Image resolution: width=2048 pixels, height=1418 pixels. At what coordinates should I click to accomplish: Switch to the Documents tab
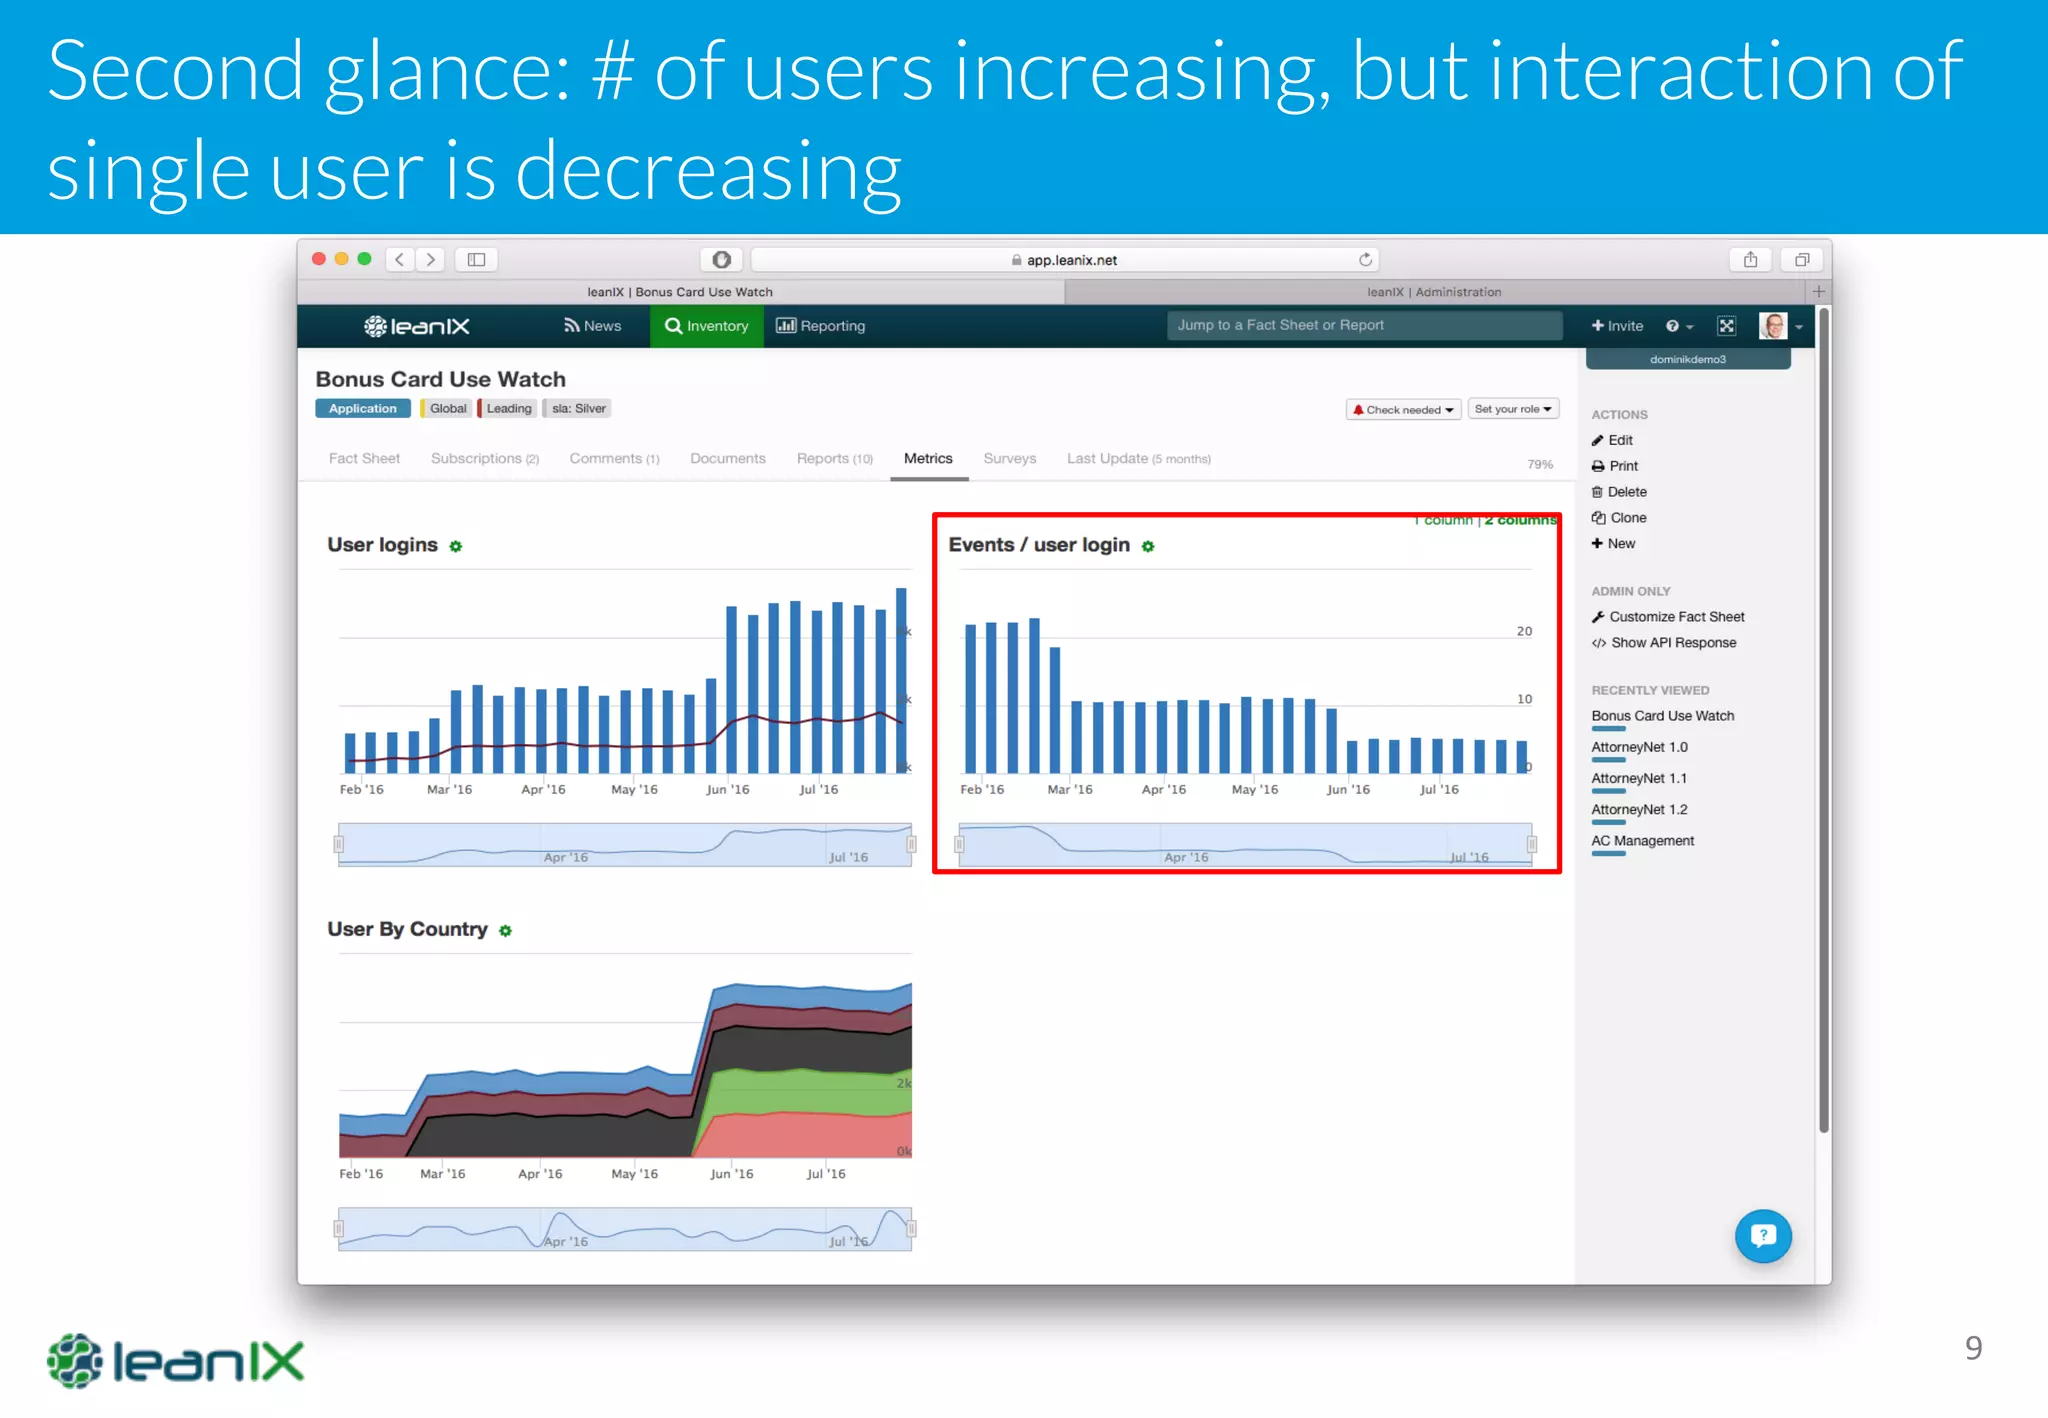point(728,459)
